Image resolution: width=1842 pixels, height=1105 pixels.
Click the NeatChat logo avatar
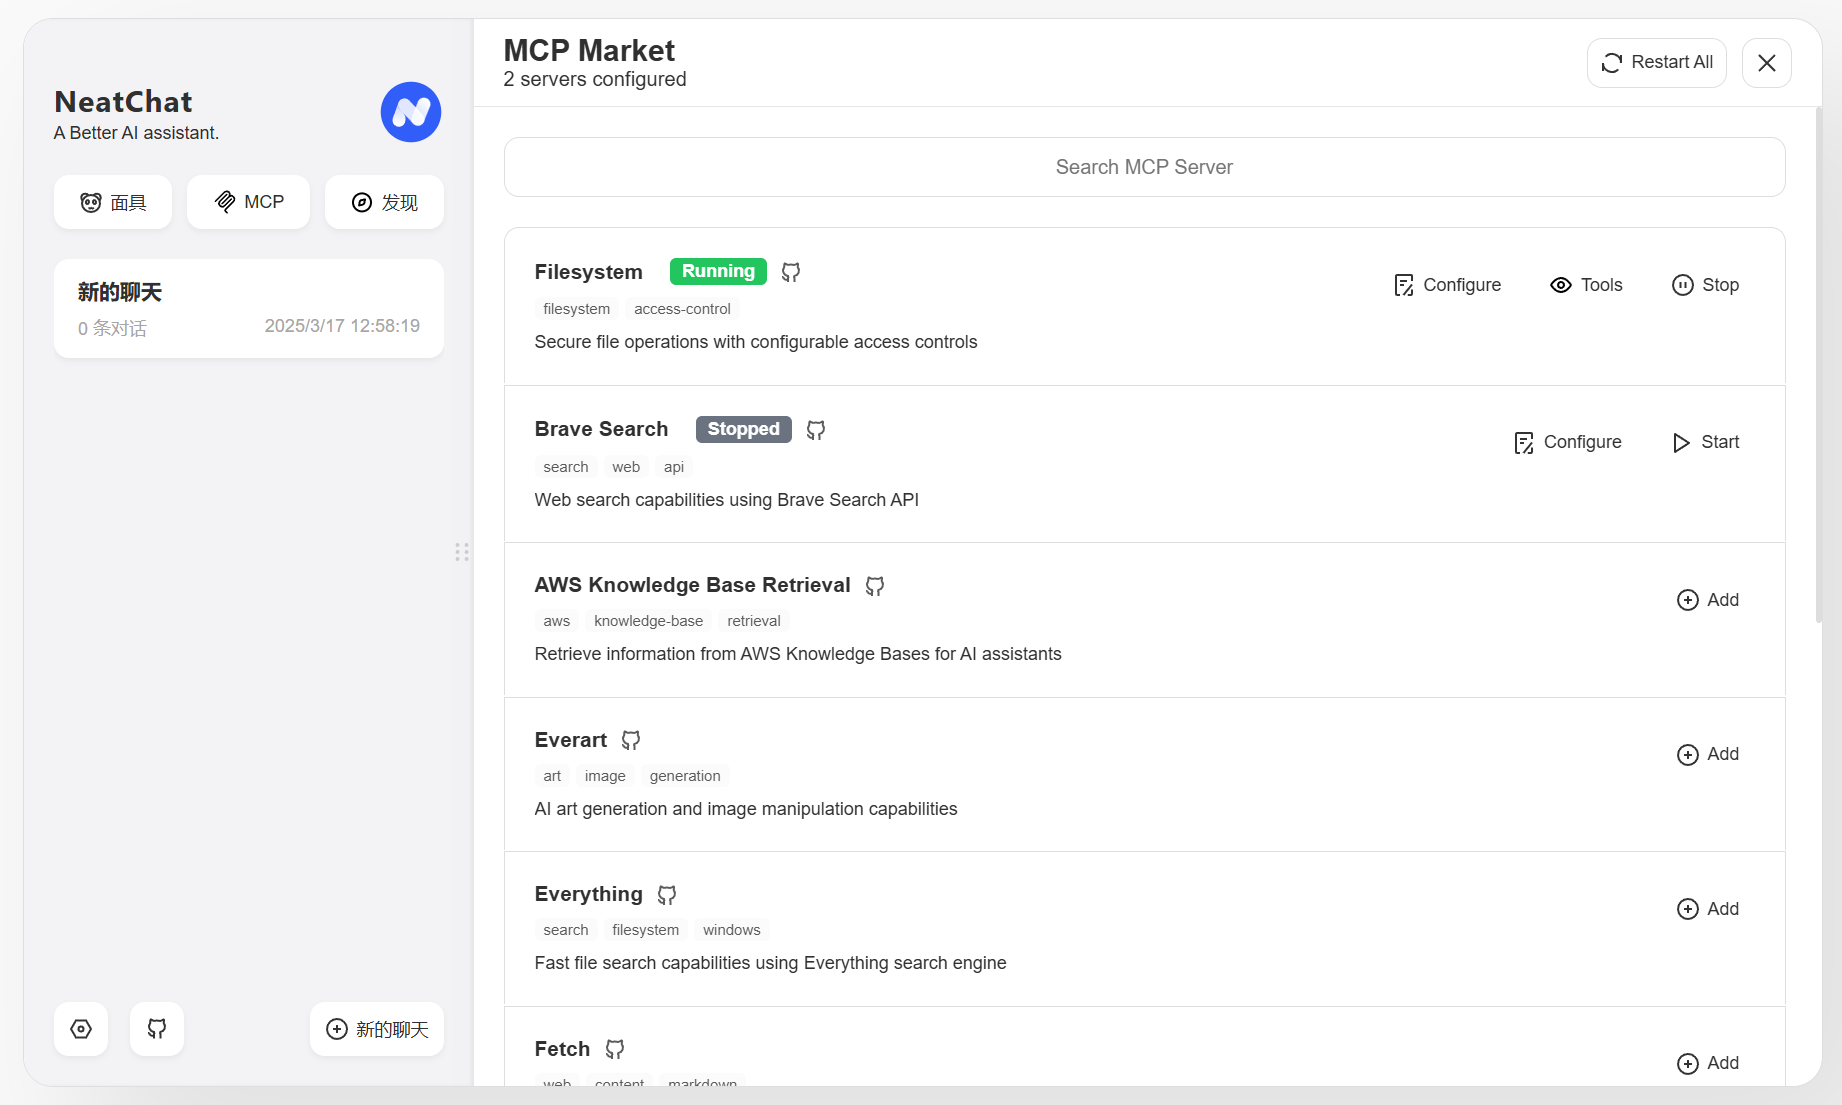pyautogui.click(x=410, y=112)
